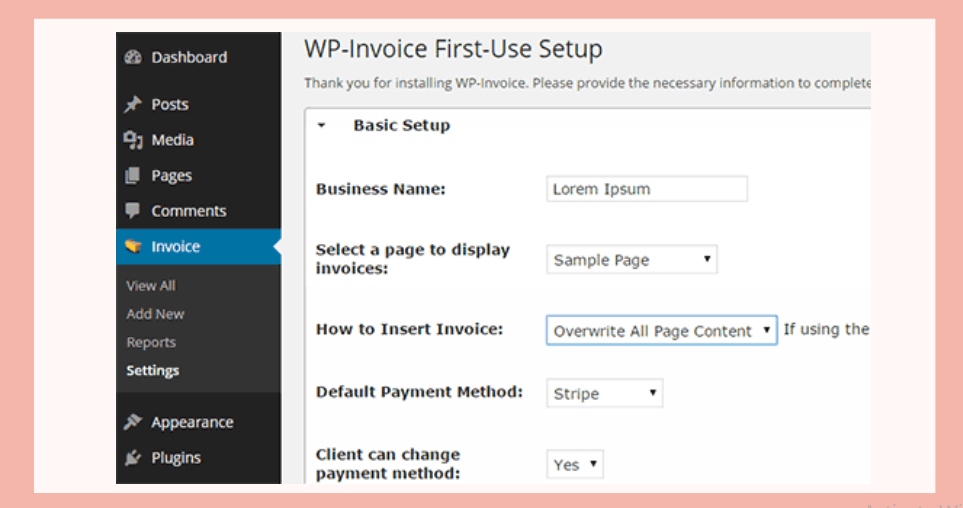Click the Plugins plug icon
The width and height of the screenshot is (963, 508).
[x=133, y=458]
